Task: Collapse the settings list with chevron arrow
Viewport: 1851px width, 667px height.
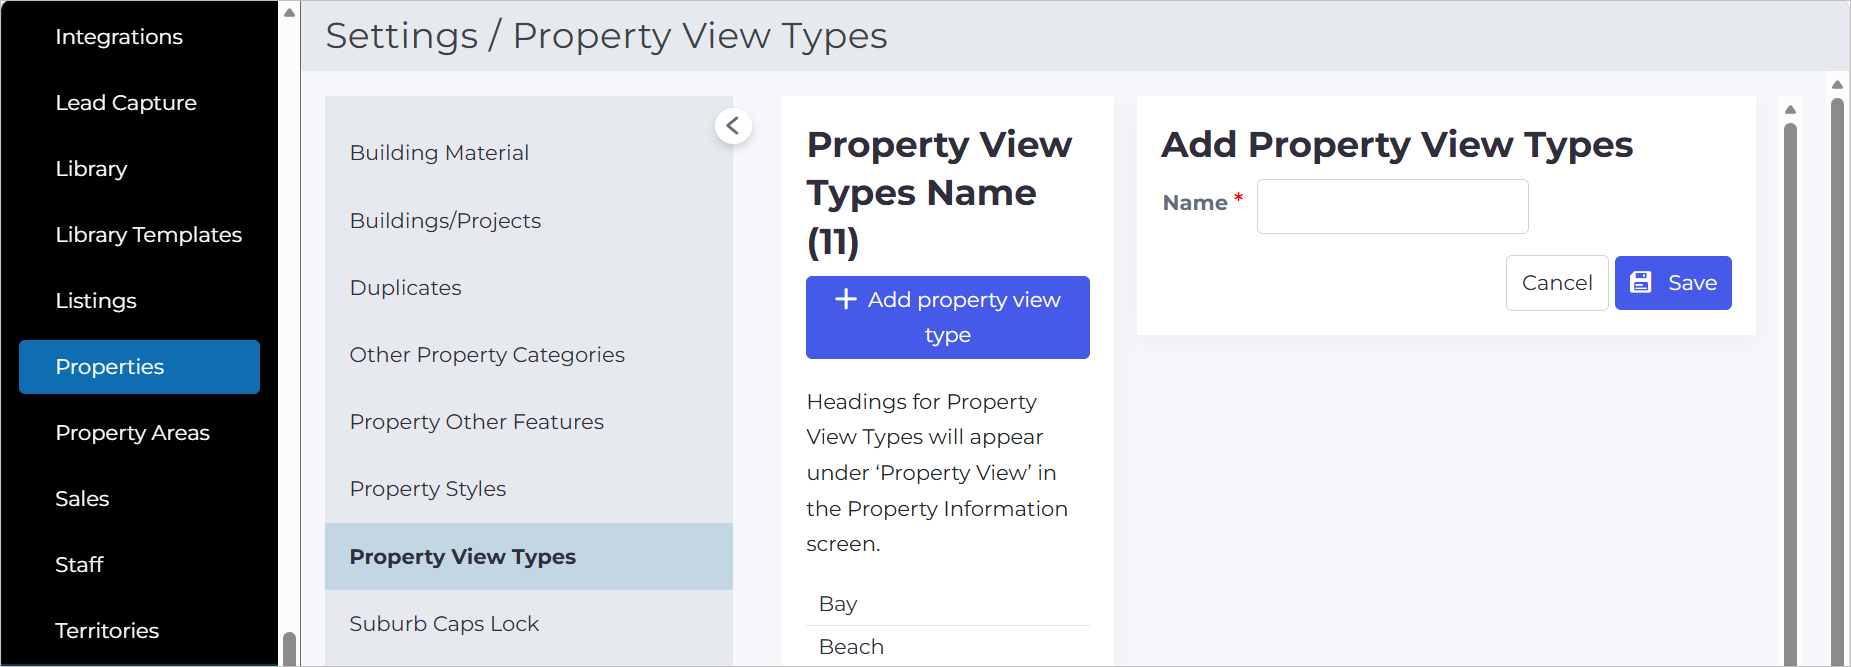Action: coord(733,126)
